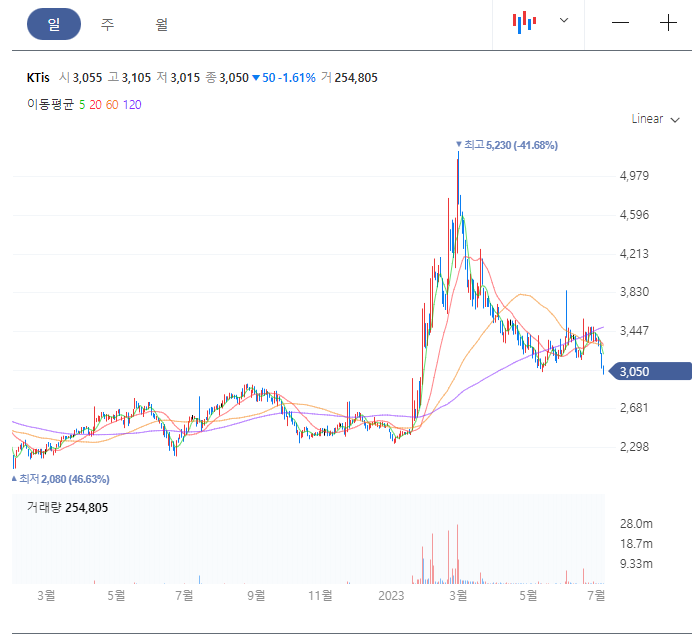Click the 2,298 price axis label
The image size is (699, 638).
[634, 447]
